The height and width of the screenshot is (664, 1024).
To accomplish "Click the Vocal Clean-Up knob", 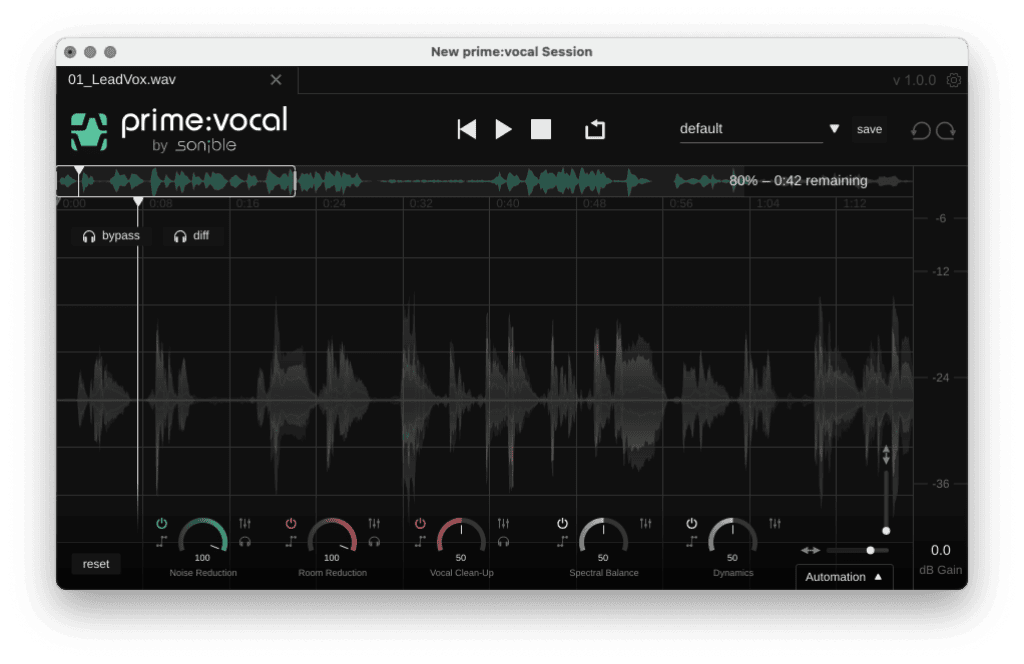I will click(462, 537).
